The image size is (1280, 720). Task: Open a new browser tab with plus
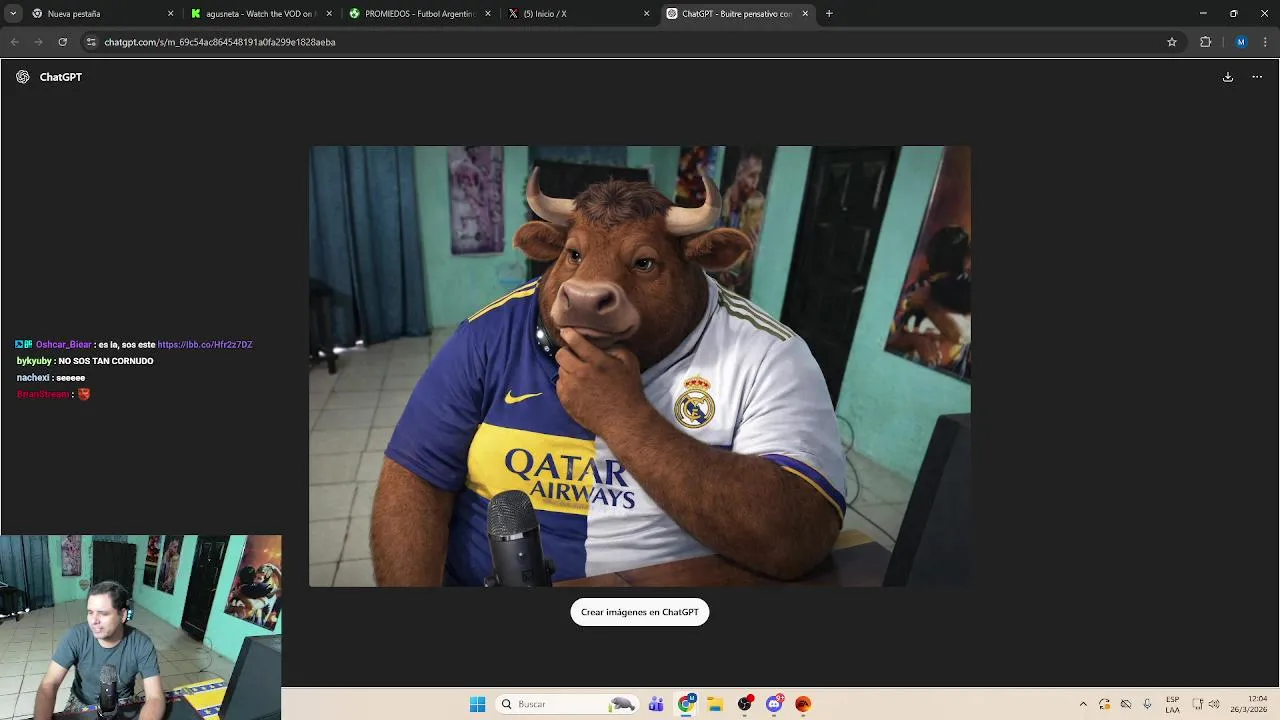(829, 14)
